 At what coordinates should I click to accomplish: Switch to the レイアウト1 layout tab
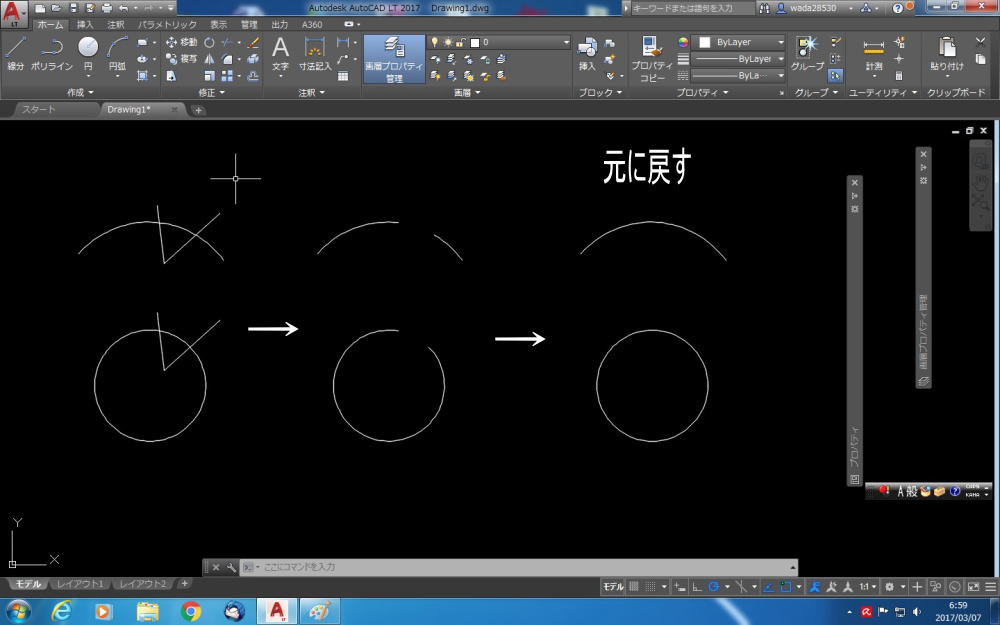(x=80, y=584)
